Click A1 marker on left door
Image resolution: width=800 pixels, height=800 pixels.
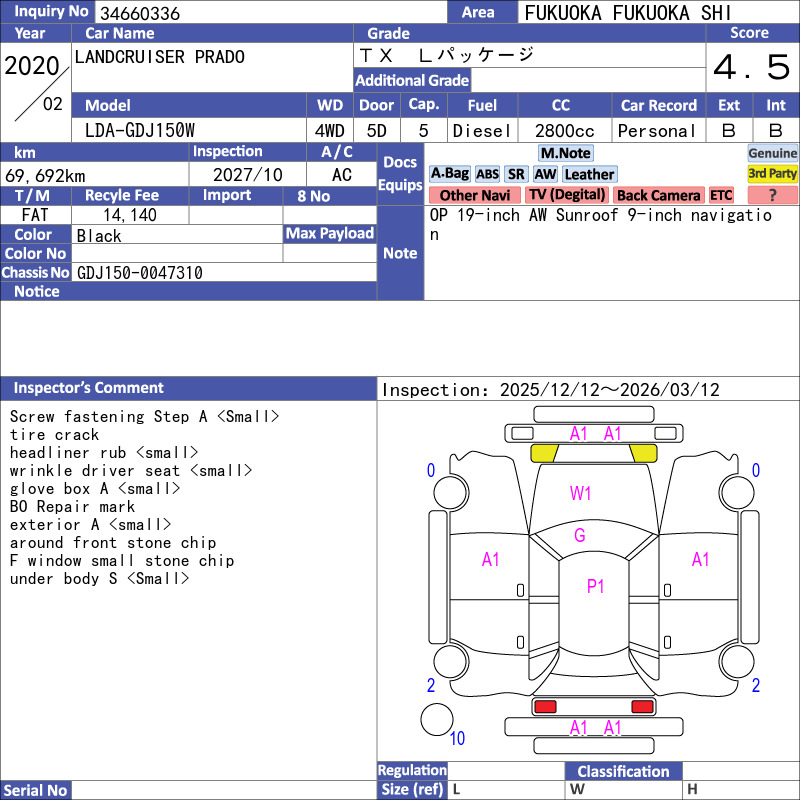coord(490,560)
